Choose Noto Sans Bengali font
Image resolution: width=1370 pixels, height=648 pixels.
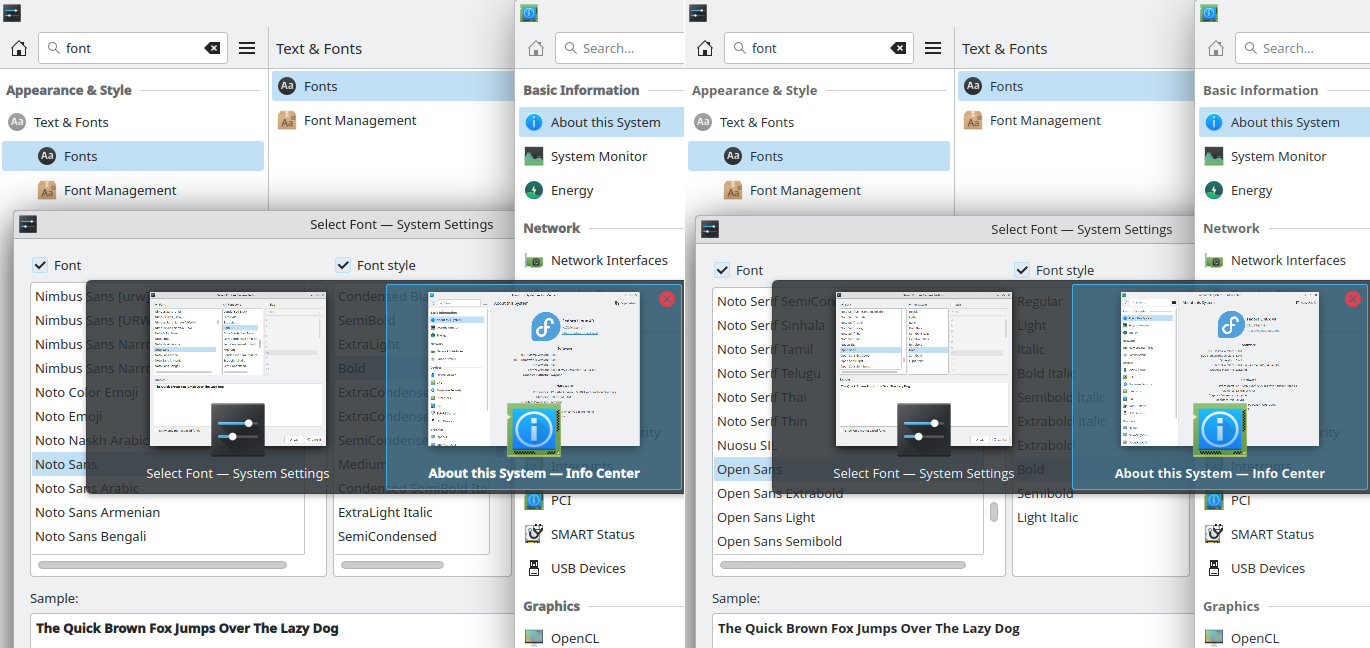91,536
